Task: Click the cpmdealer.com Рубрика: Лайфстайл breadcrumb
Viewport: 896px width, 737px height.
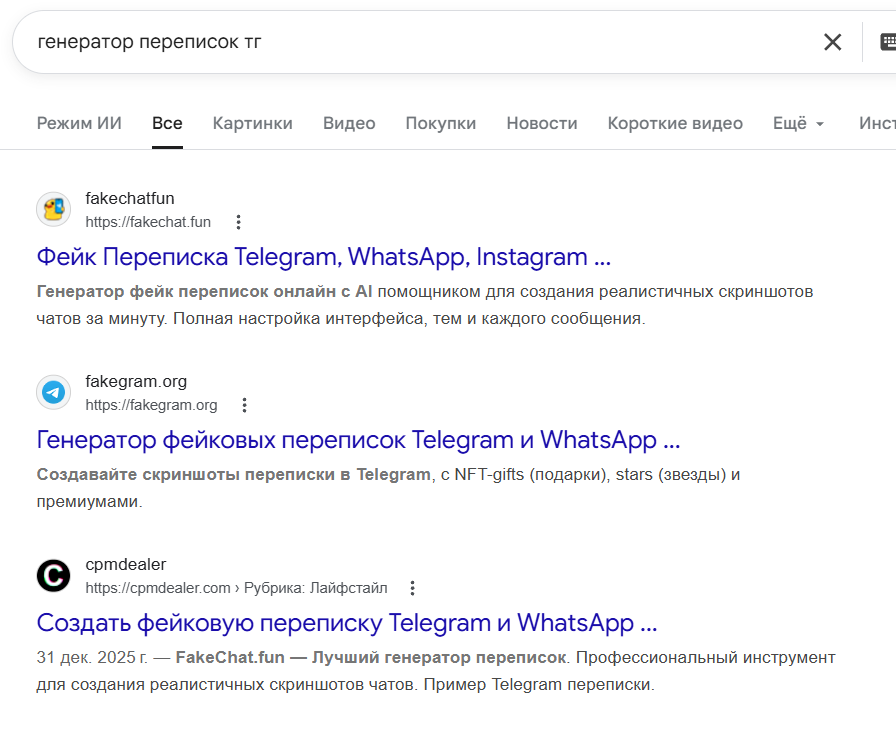Action: point(236,588)
